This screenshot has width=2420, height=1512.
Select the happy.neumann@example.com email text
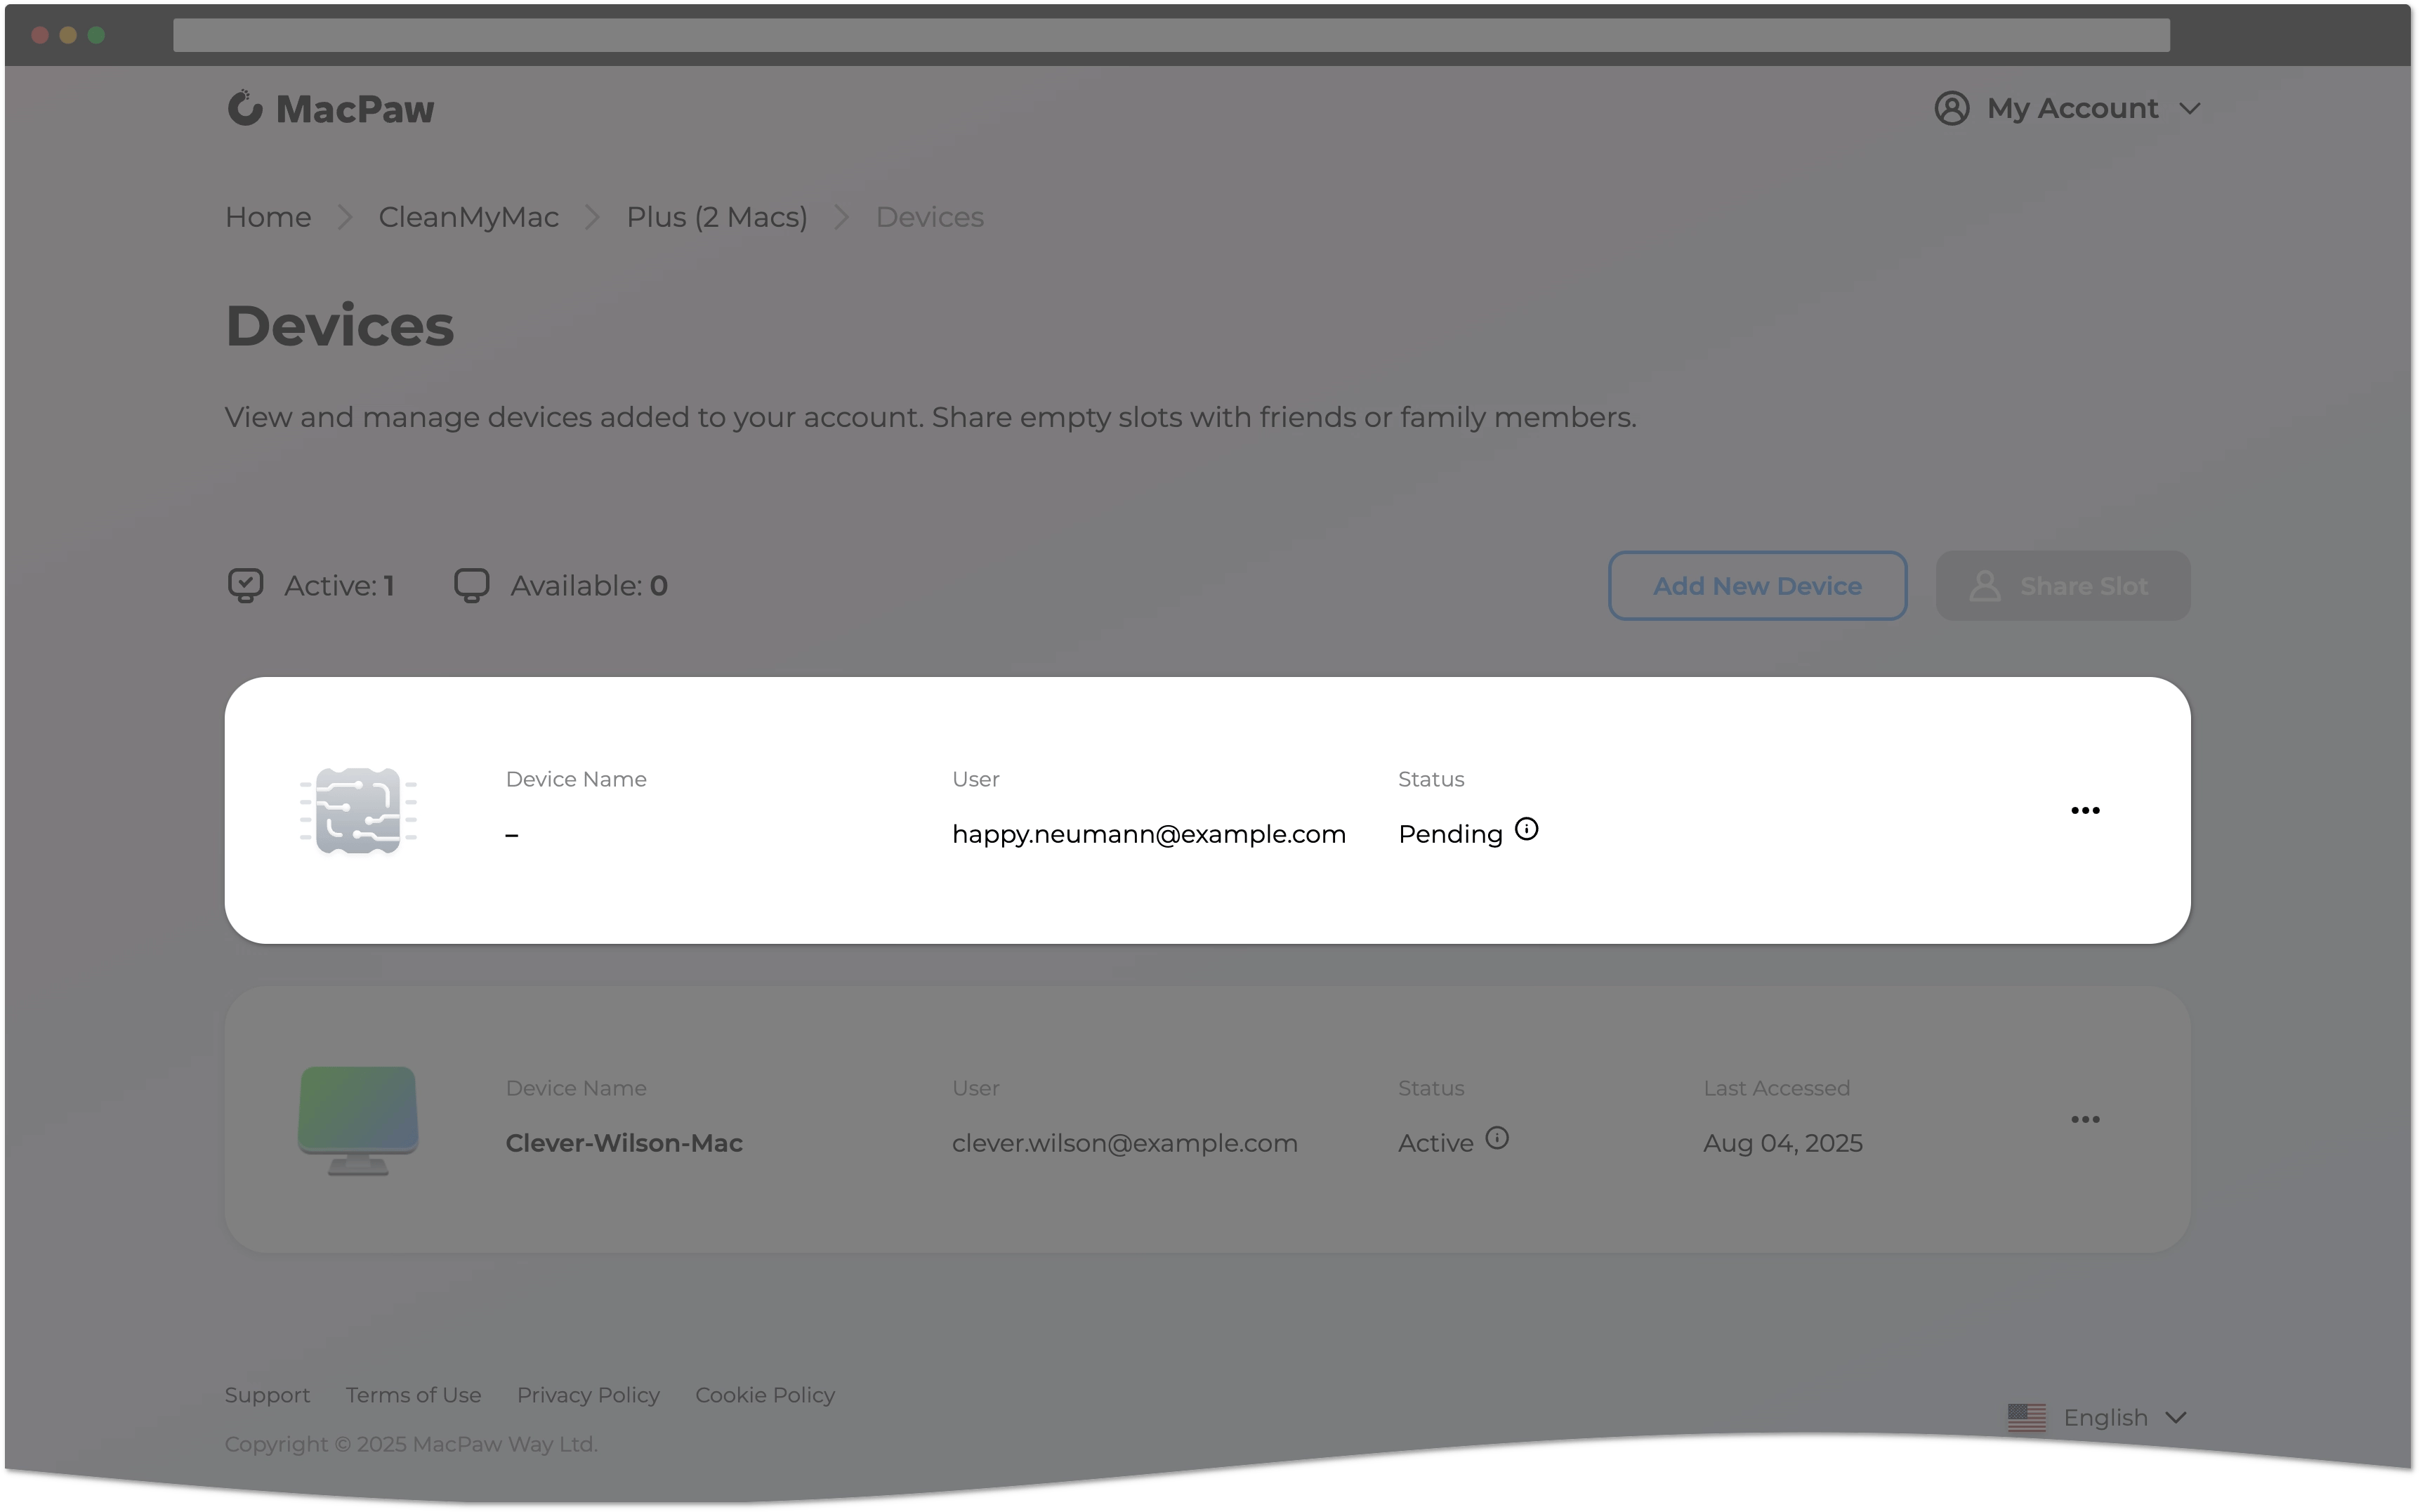tap(1148, 834)
